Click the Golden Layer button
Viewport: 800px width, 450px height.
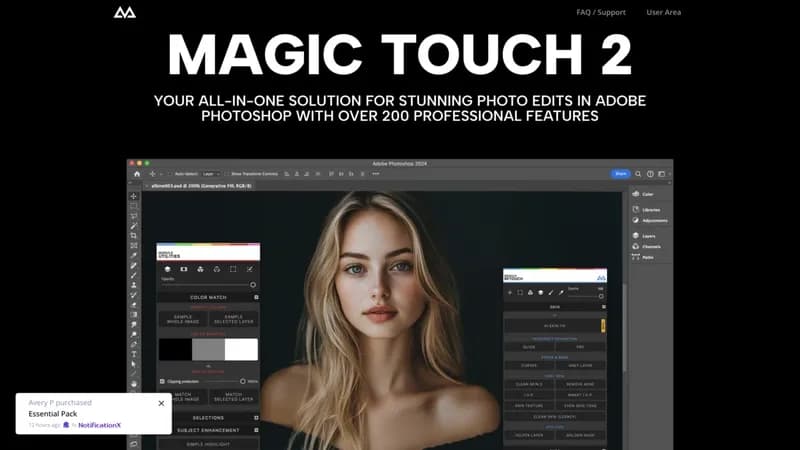point(529,435)
